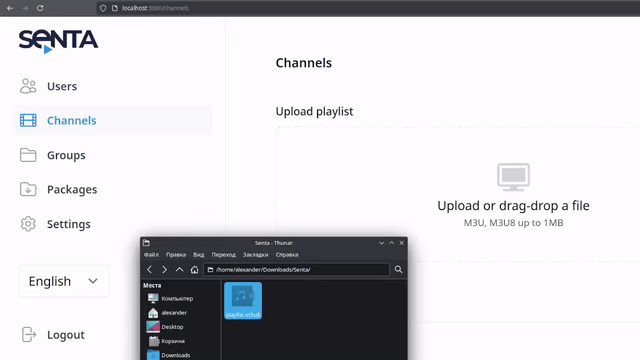
Task: Click the Groups folder icon
Action: coord(28,155)
